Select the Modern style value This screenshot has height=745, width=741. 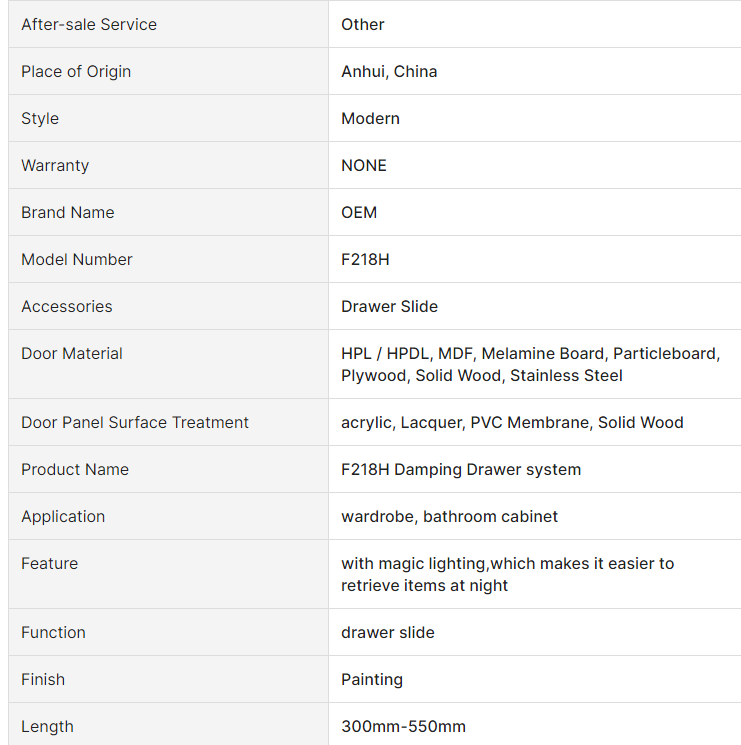370,118
